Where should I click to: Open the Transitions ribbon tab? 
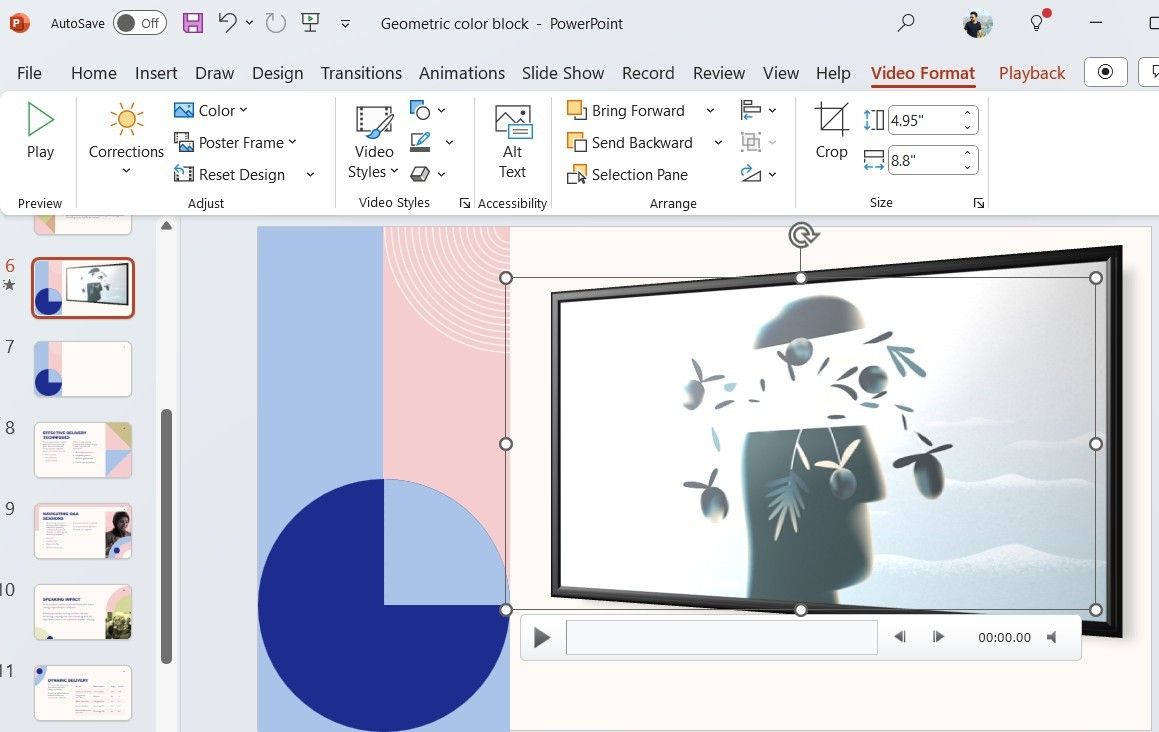361,72
